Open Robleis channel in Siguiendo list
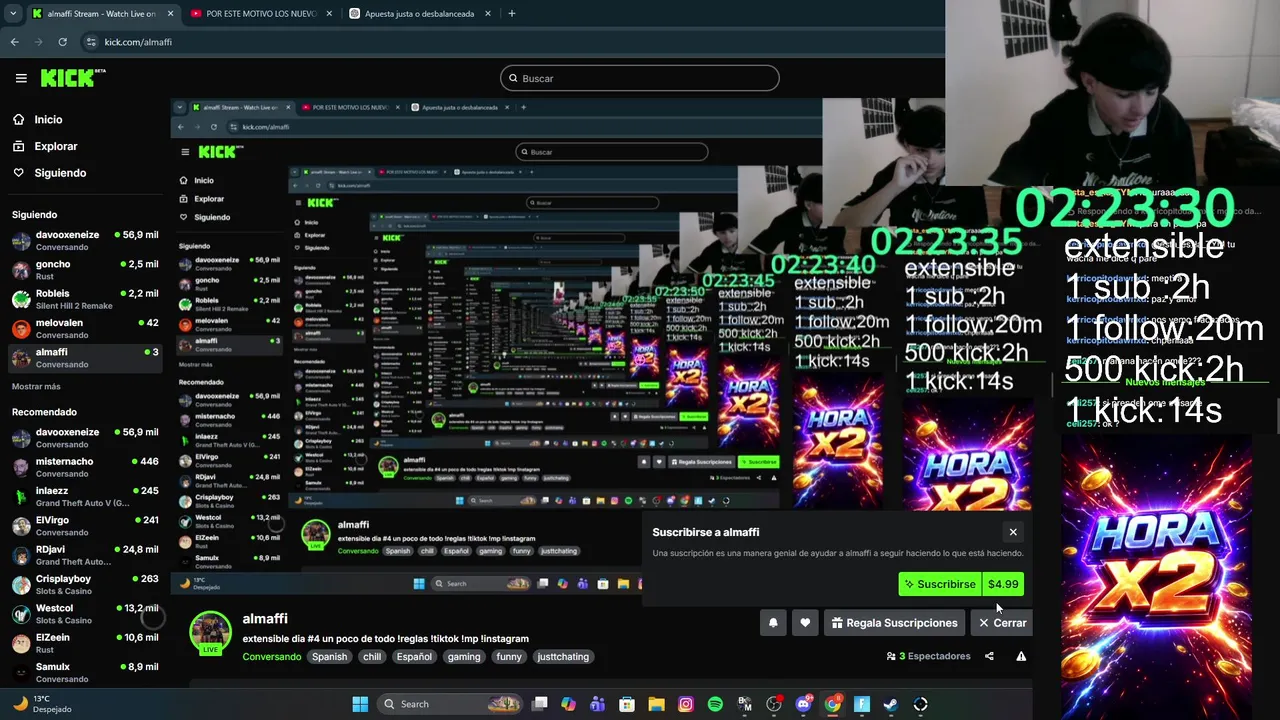The image size is (1280, 720). (85, 299)
